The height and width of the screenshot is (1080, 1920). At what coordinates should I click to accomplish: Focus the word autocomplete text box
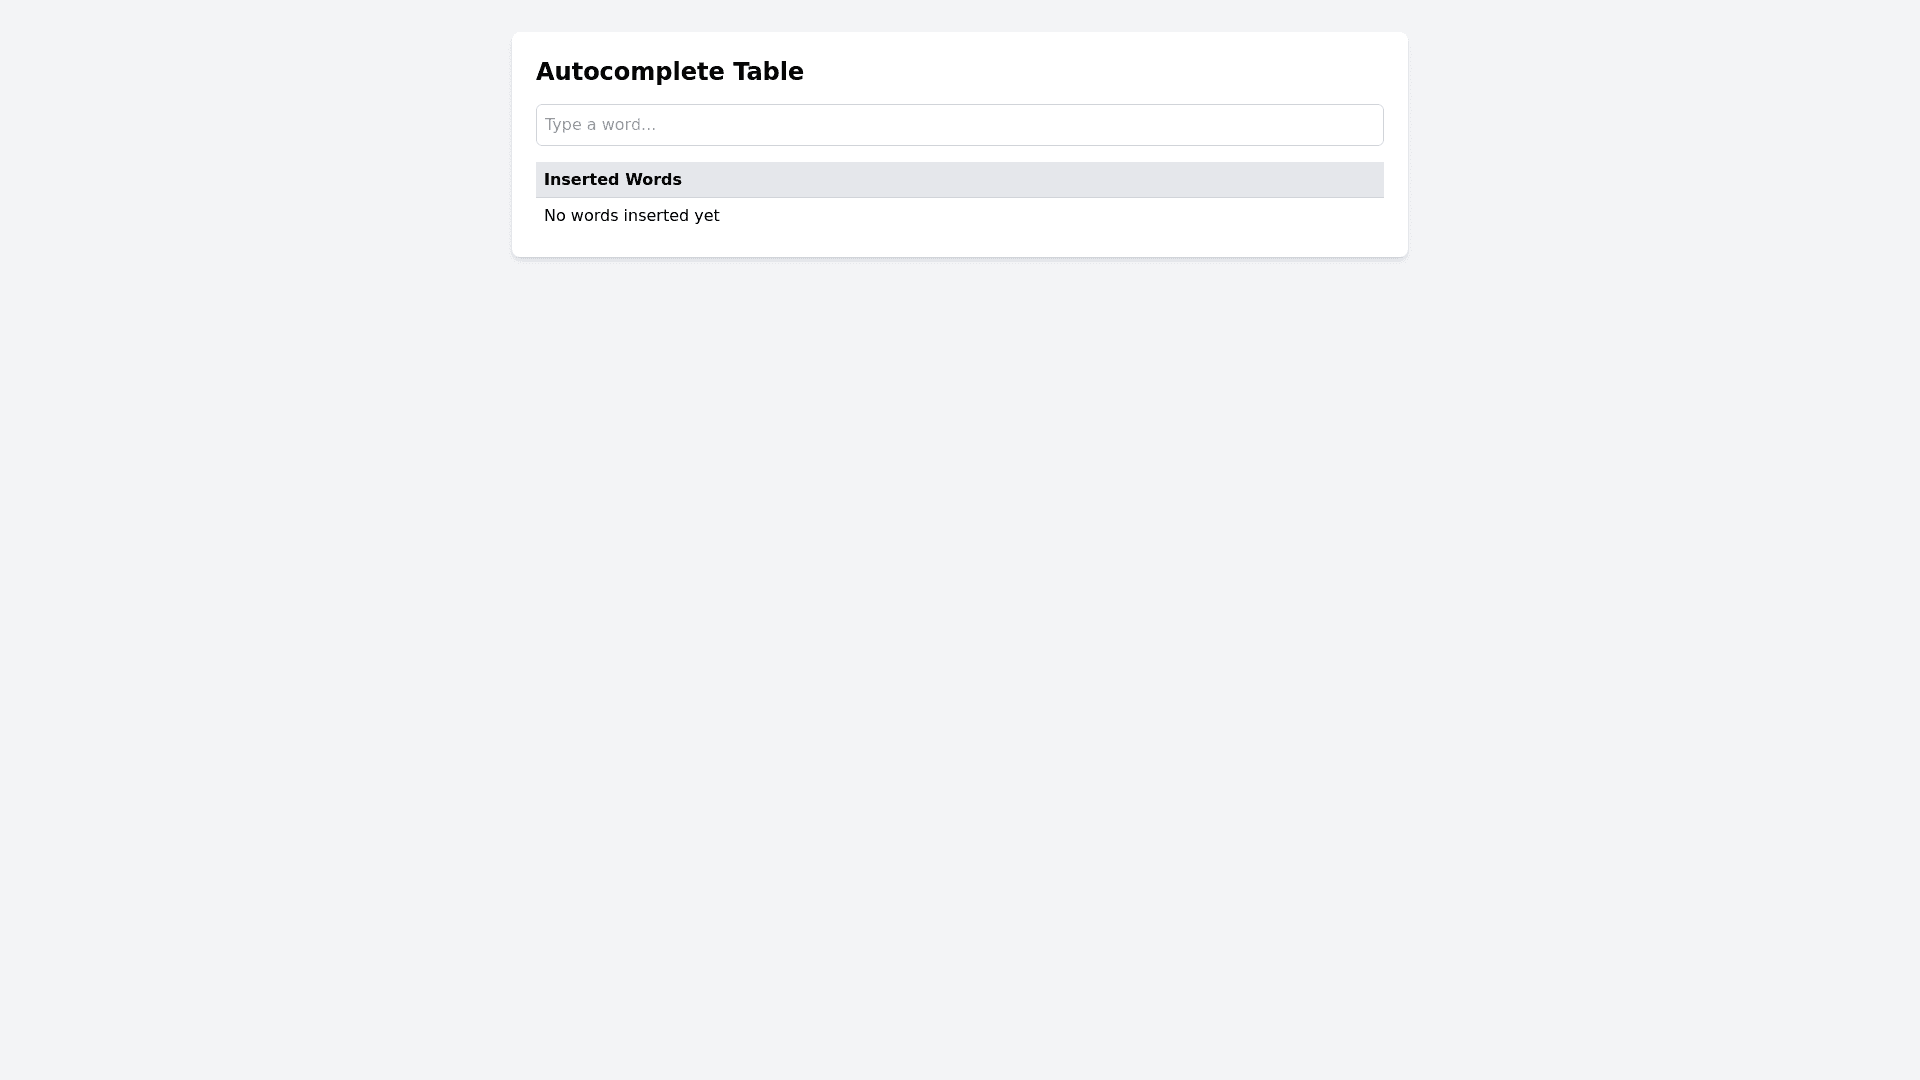tap(959, 125)
